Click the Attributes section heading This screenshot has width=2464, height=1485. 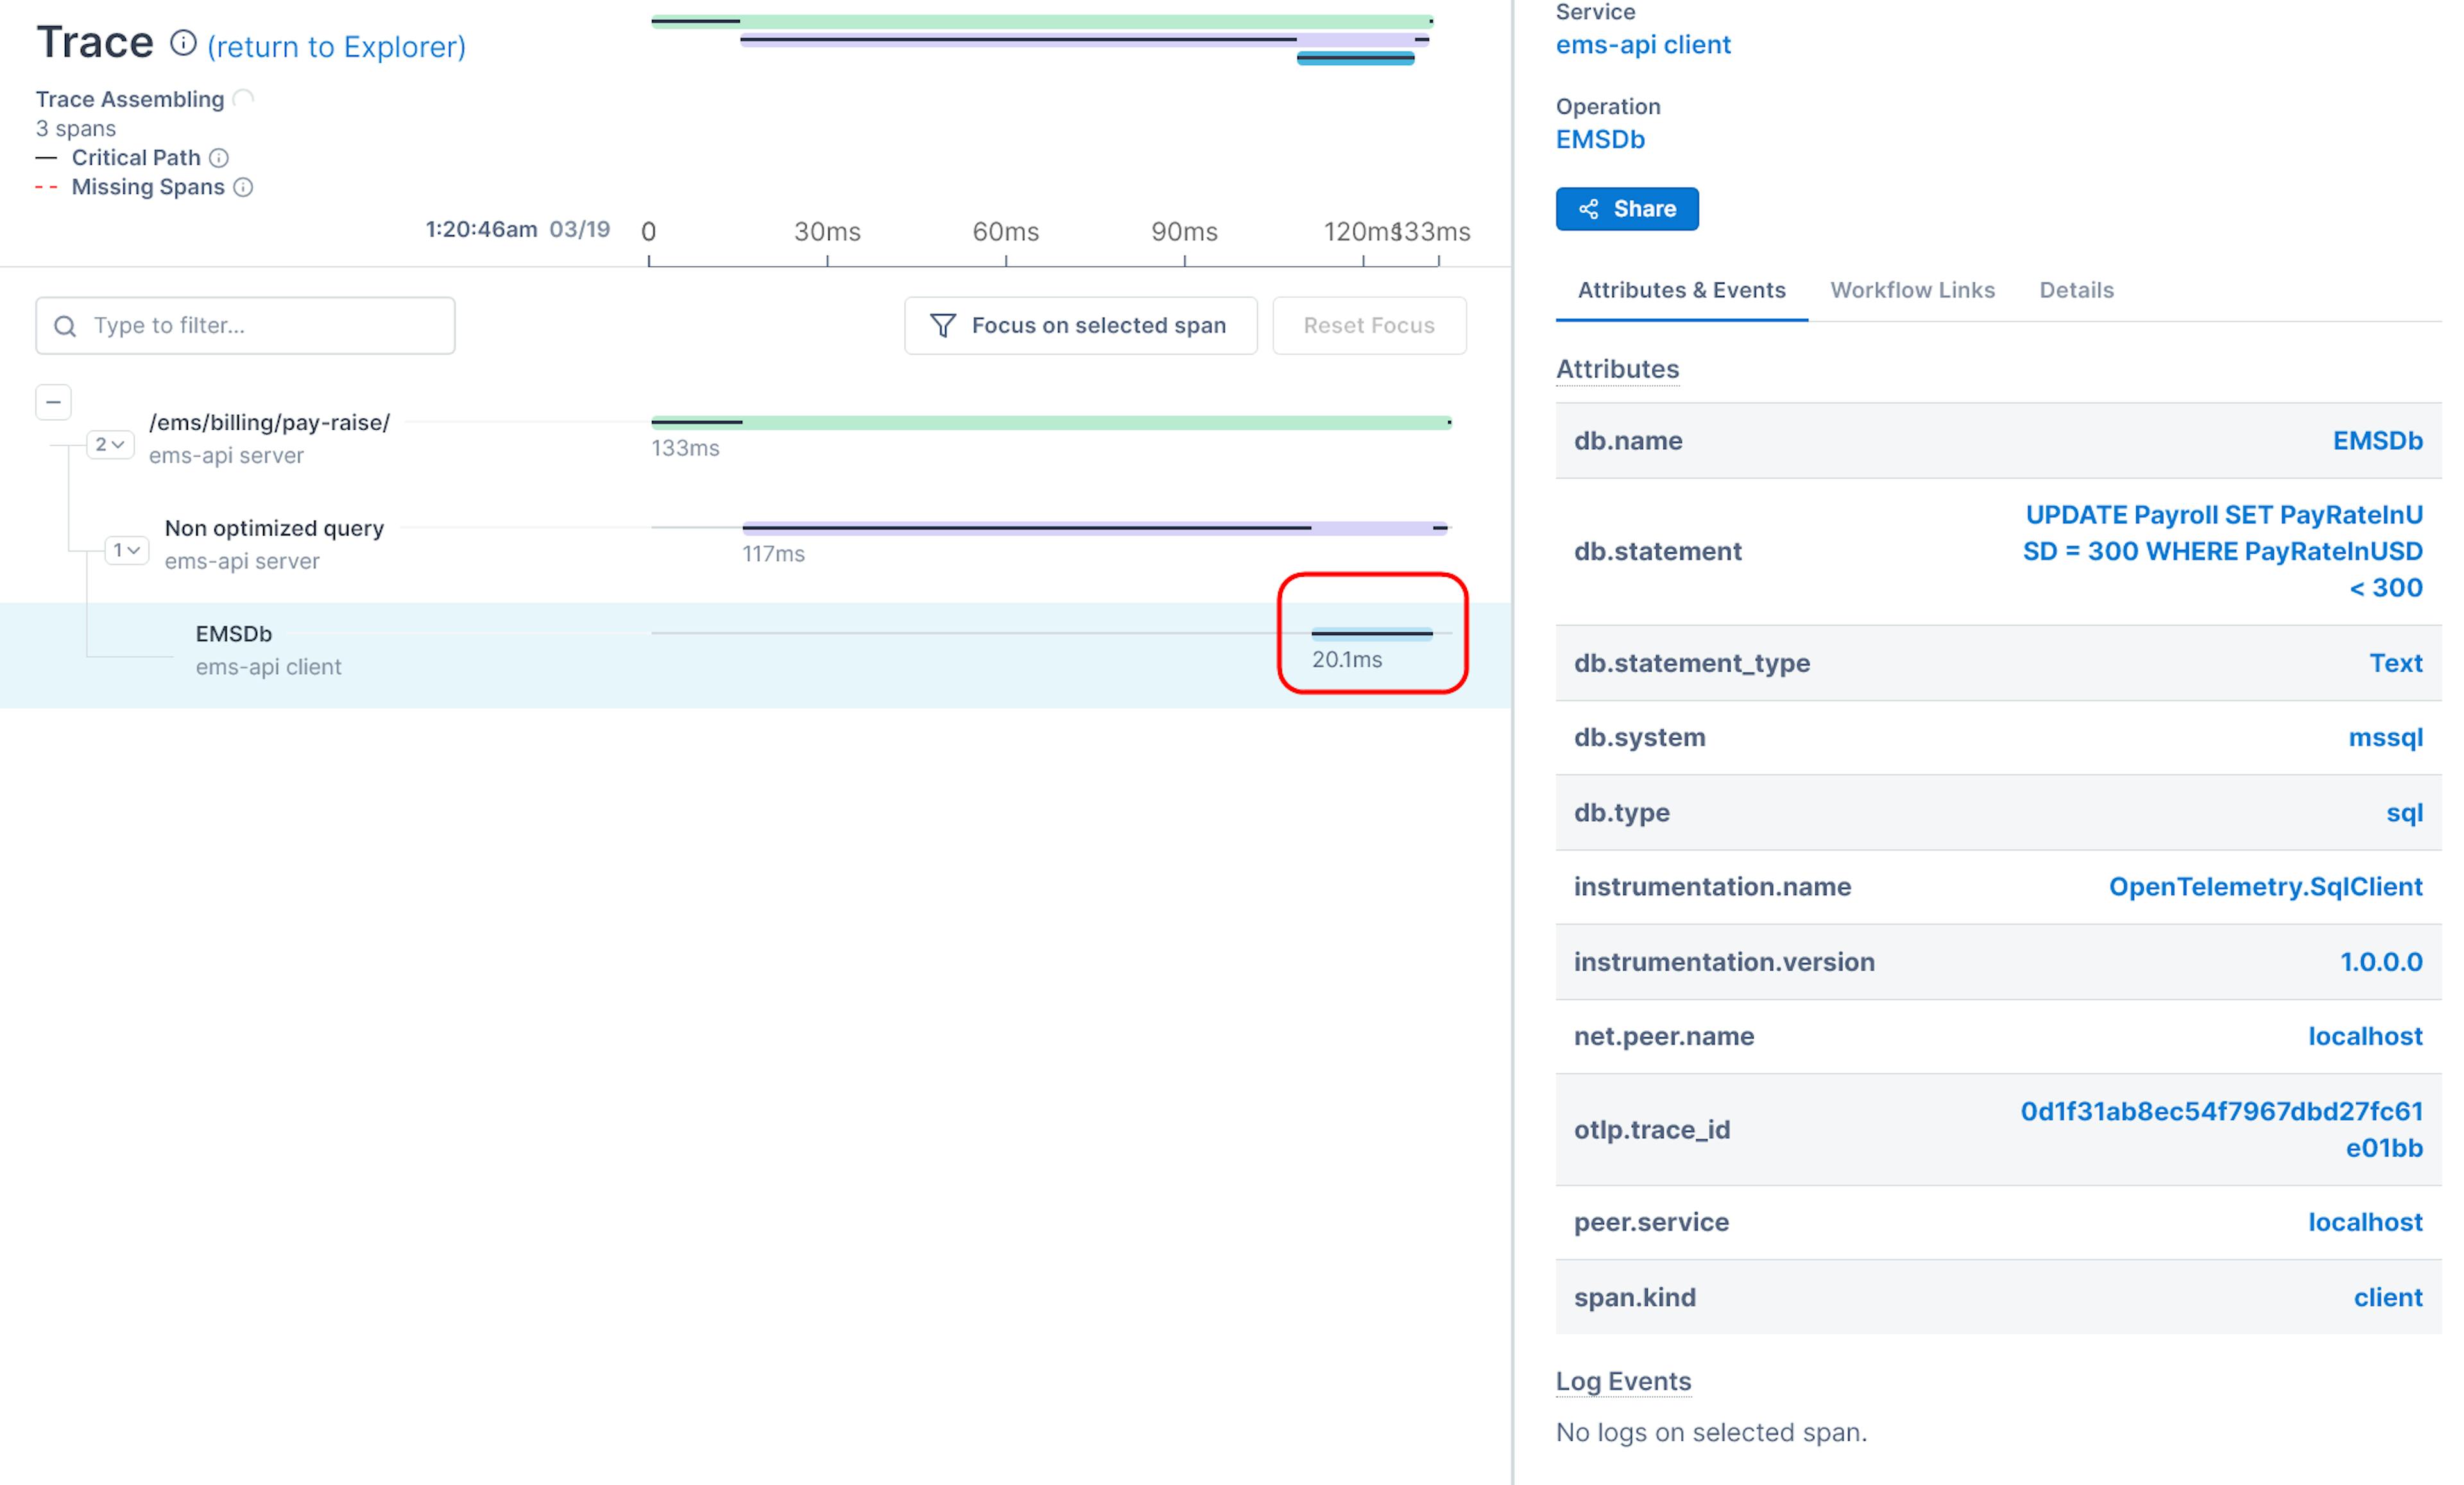(1617, 369)
